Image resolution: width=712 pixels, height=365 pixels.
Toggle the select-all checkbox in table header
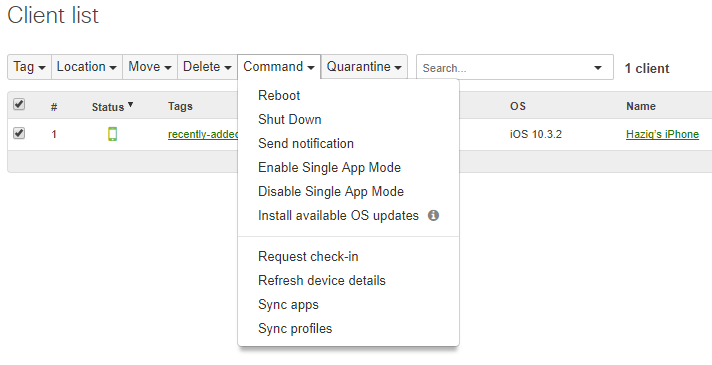(19, 104)
